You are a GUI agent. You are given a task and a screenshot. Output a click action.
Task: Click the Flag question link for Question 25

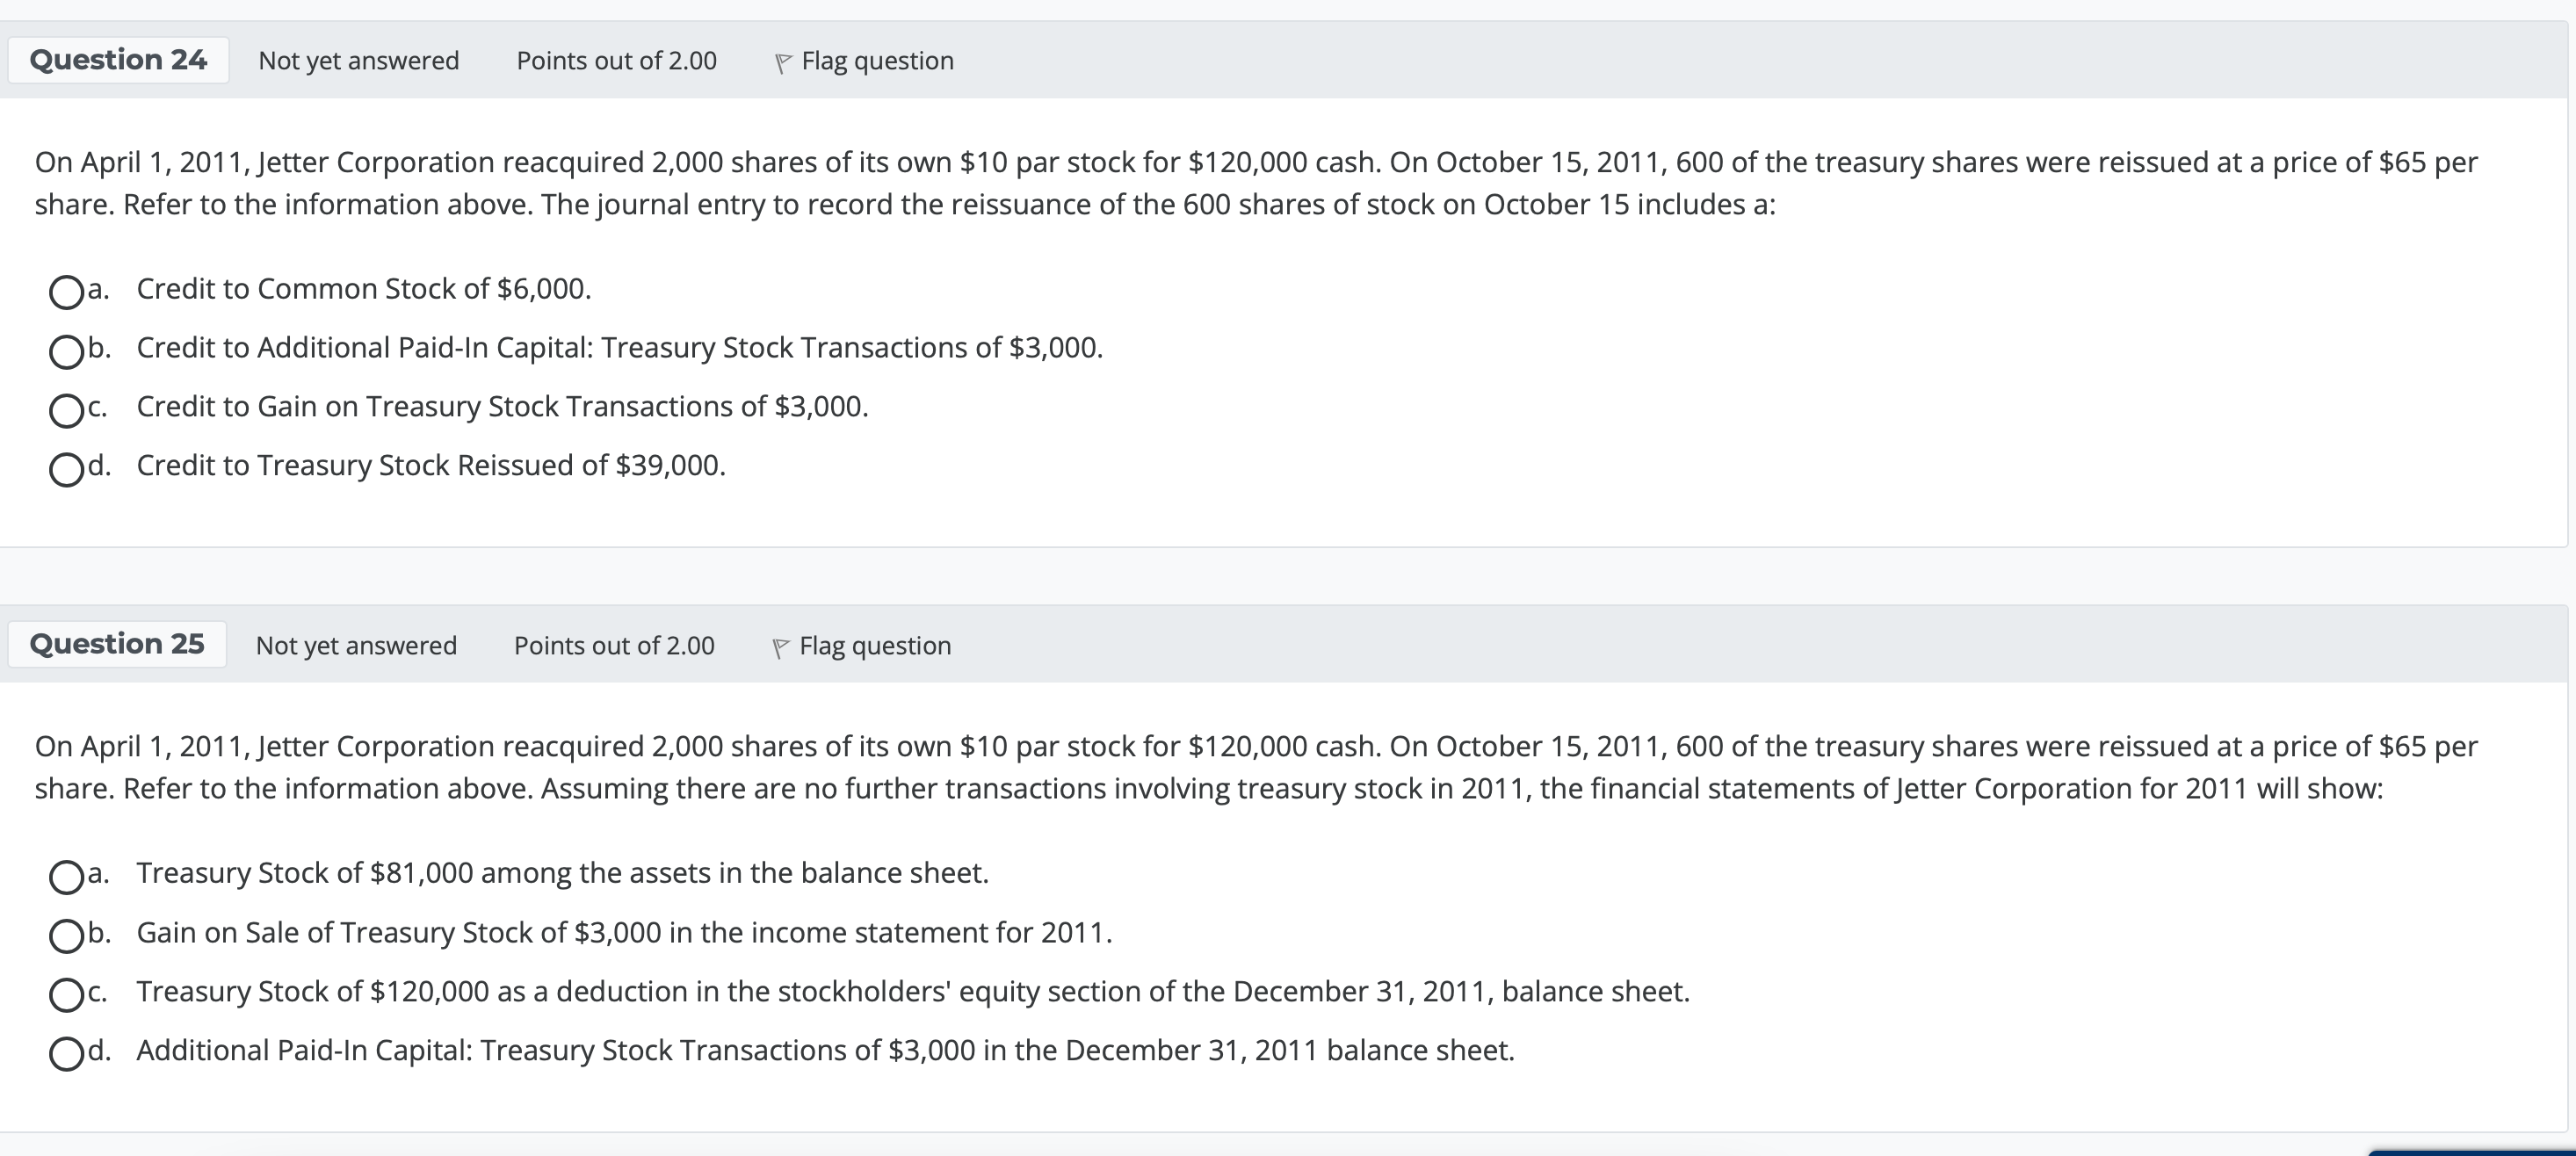pyautogui.click(x=875, y=646)
